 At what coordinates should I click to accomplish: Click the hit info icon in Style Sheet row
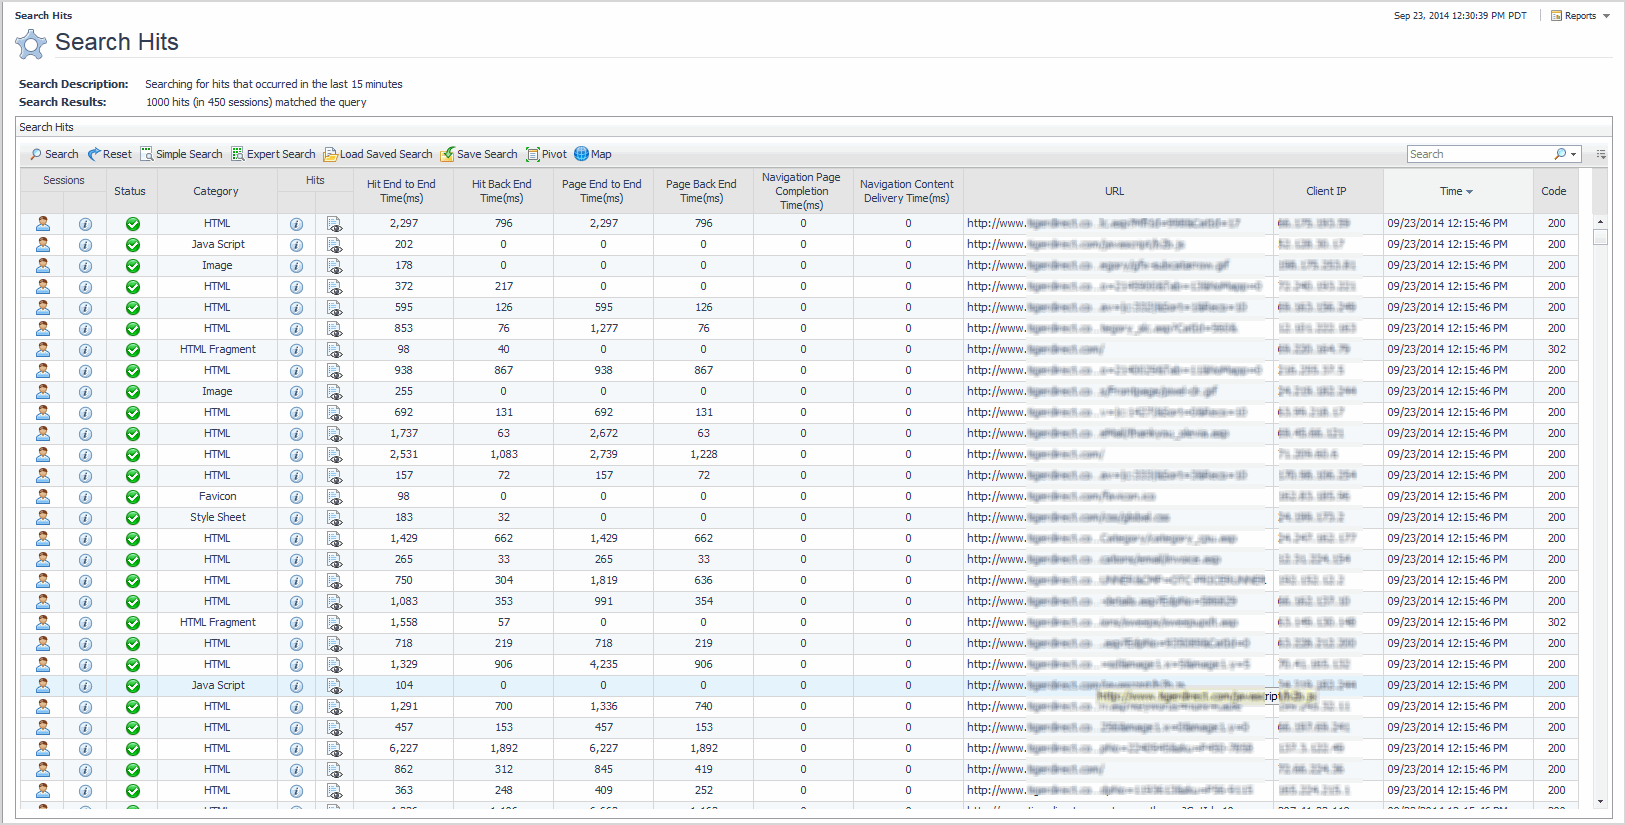296,518
